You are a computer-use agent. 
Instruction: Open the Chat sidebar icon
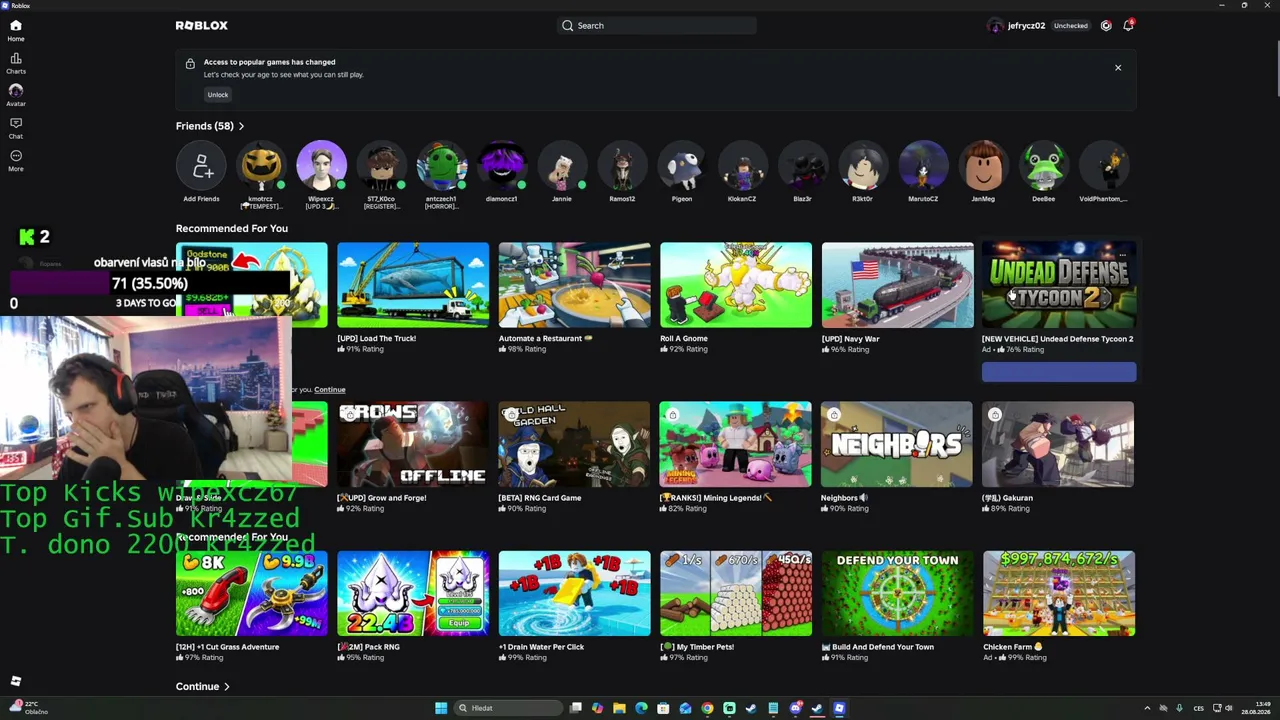pyautogui.click(x=15, y=123)
